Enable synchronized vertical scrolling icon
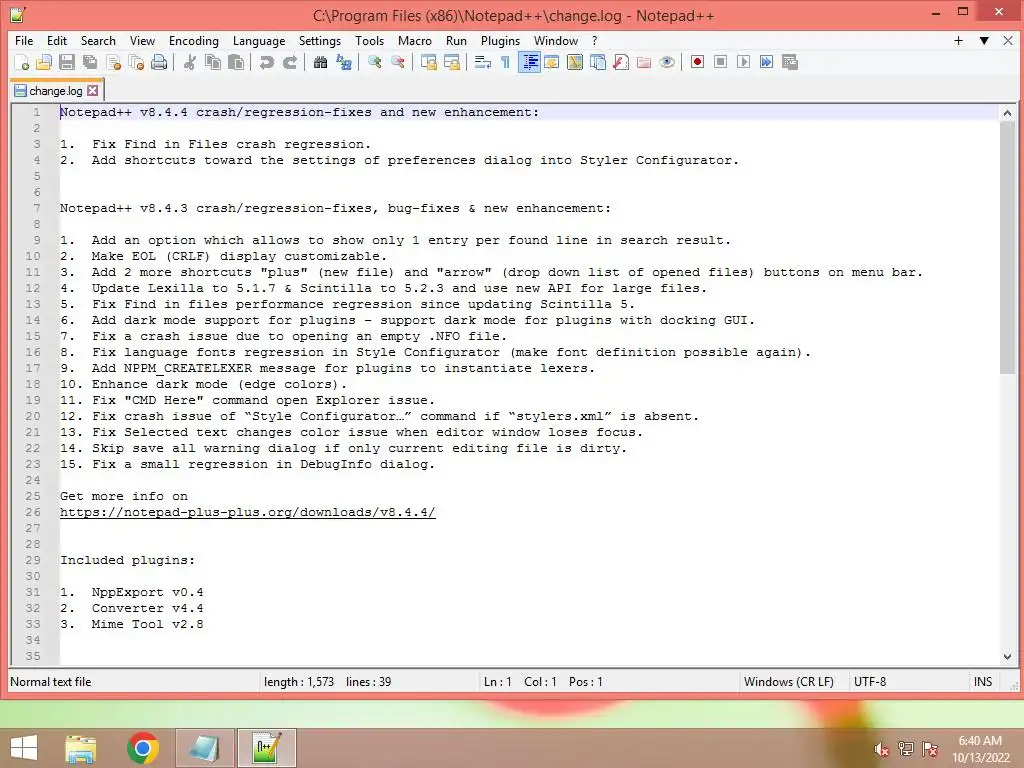The image size is (1024, 768). click(428, 63)
